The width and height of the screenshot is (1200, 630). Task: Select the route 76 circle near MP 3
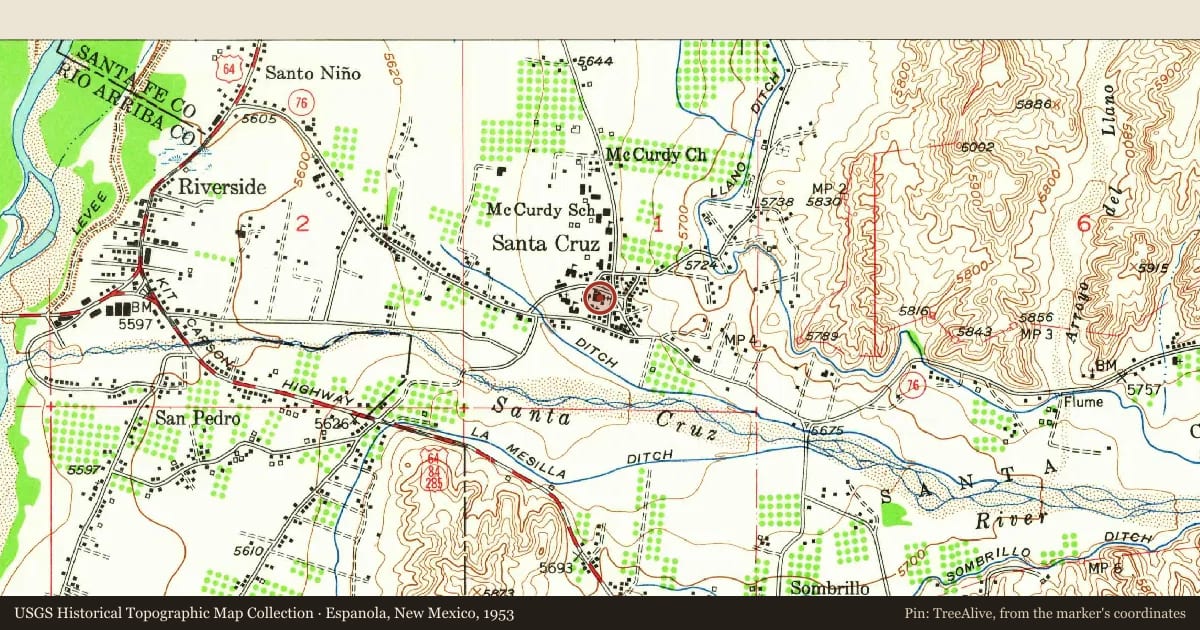point(910,387)
